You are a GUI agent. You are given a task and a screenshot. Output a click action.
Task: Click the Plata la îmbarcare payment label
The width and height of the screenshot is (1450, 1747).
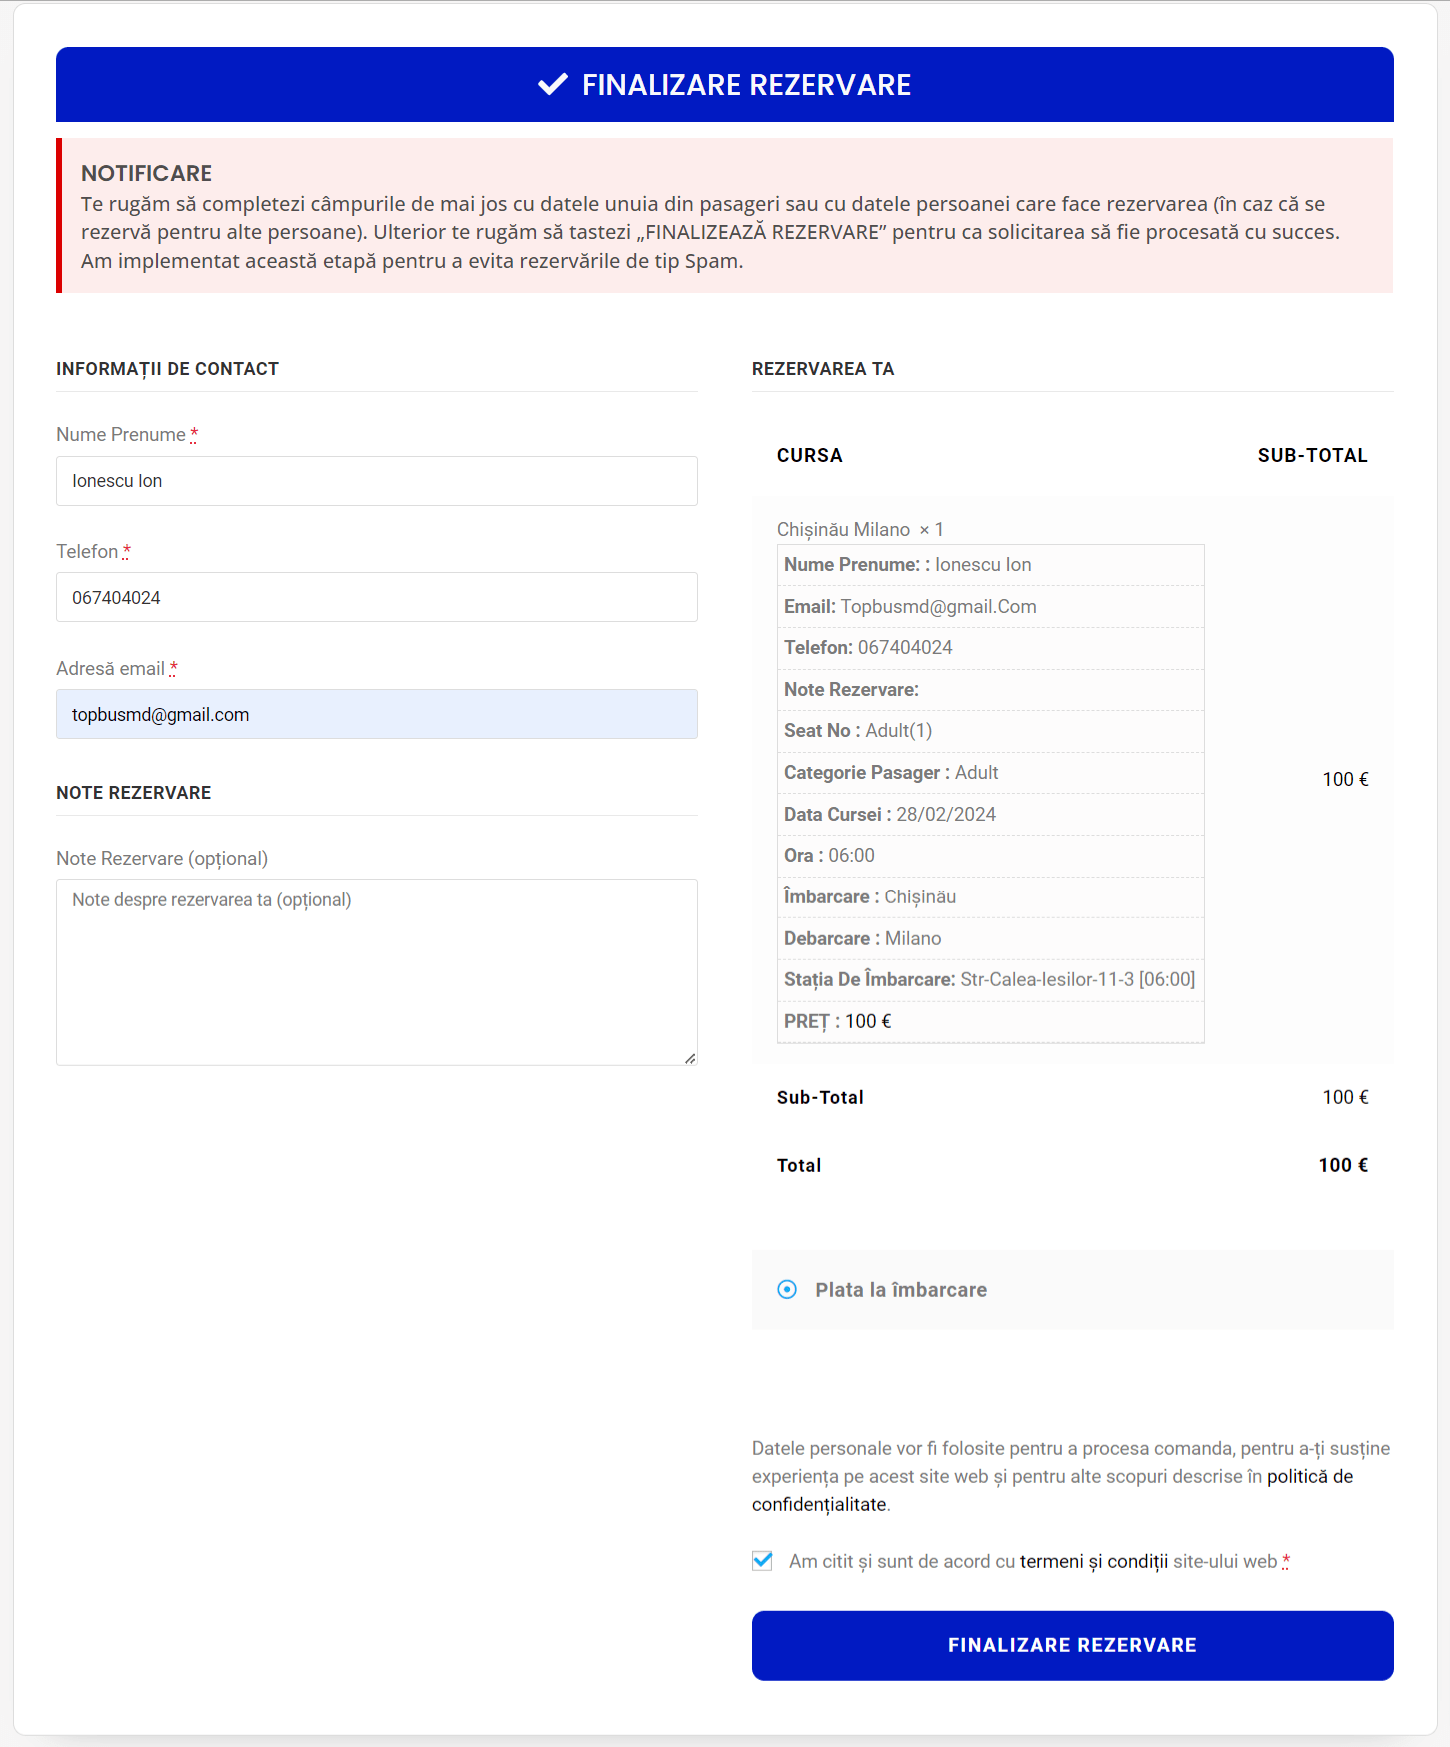[900, 1290]
